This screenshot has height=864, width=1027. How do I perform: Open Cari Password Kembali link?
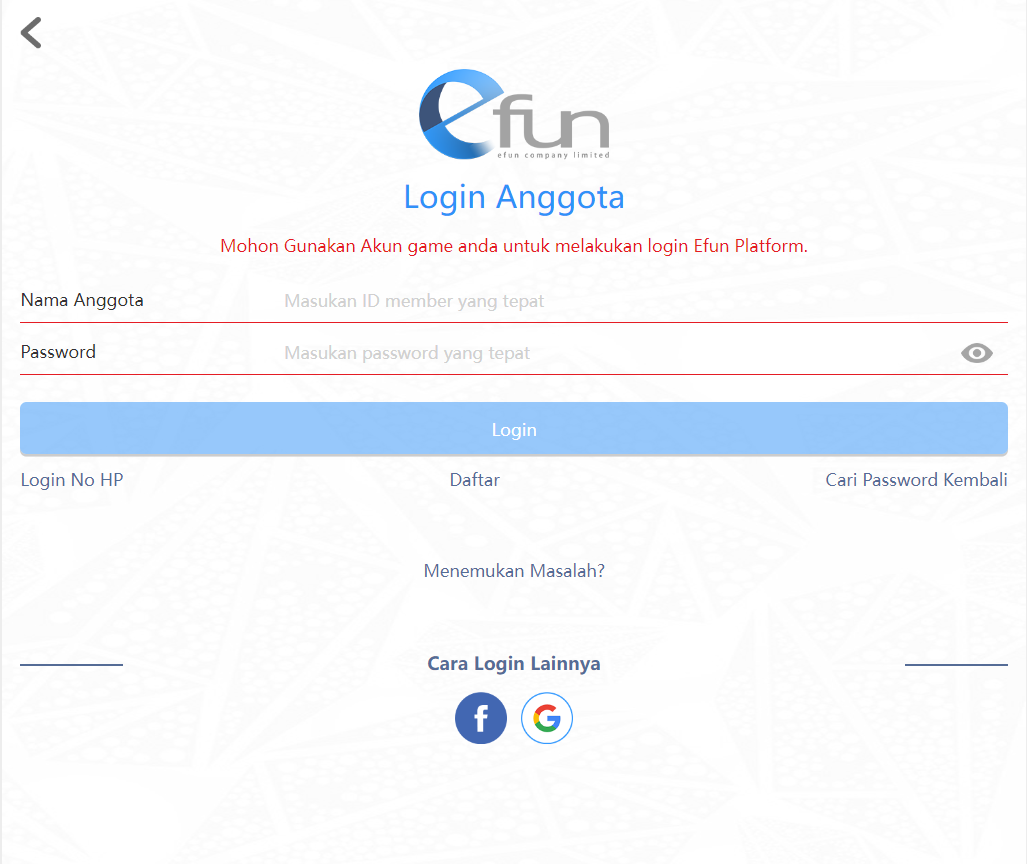click(x=916, y=480)
